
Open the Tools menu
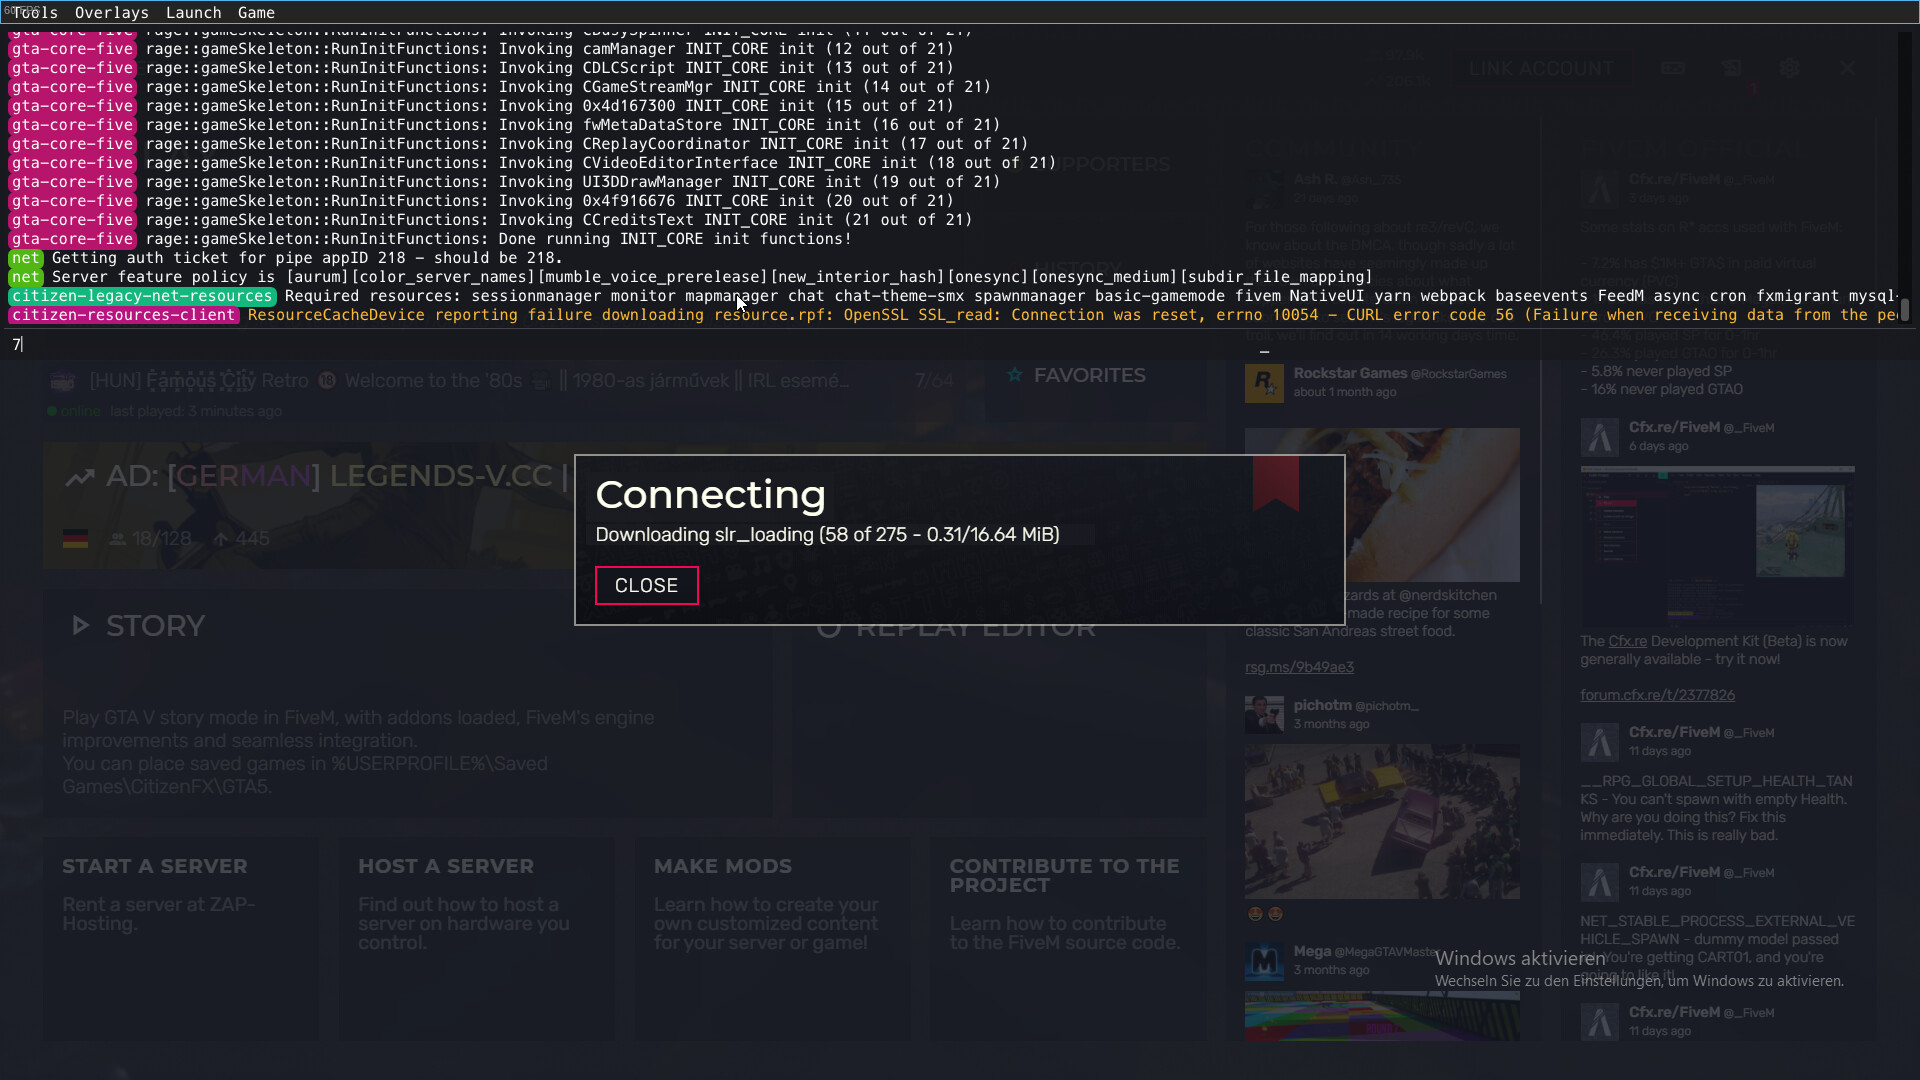click(35, 12)
